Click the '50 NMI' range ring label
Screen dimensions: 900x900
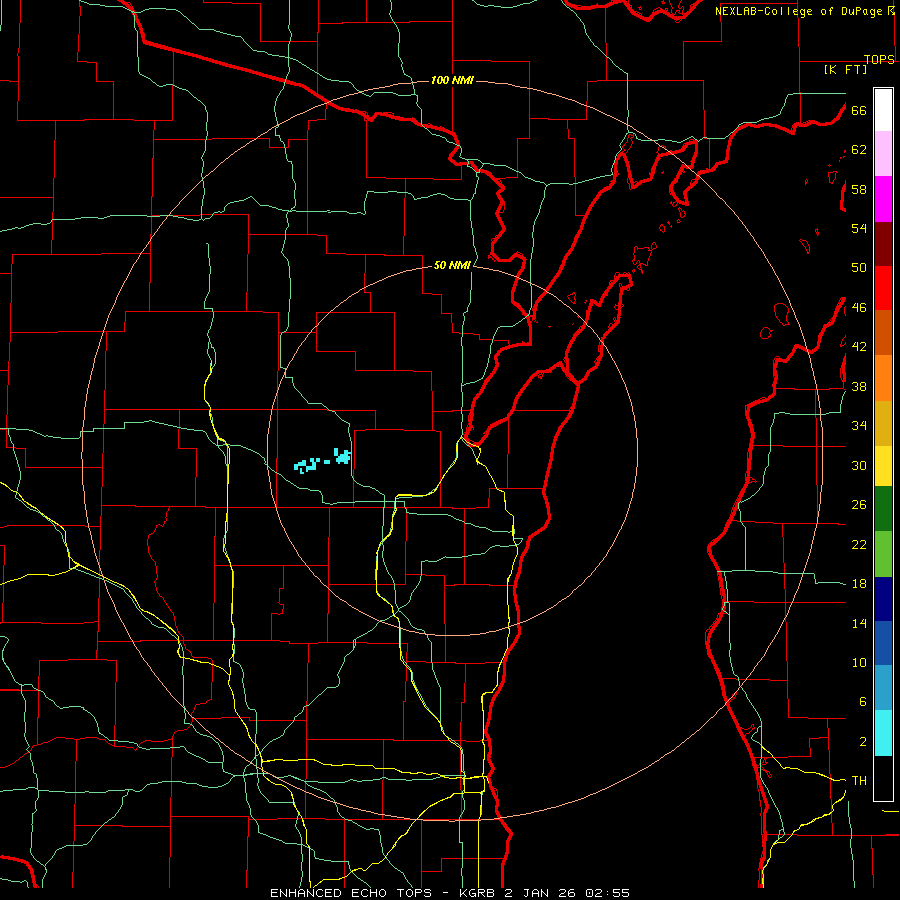click(x=452, y=265)
